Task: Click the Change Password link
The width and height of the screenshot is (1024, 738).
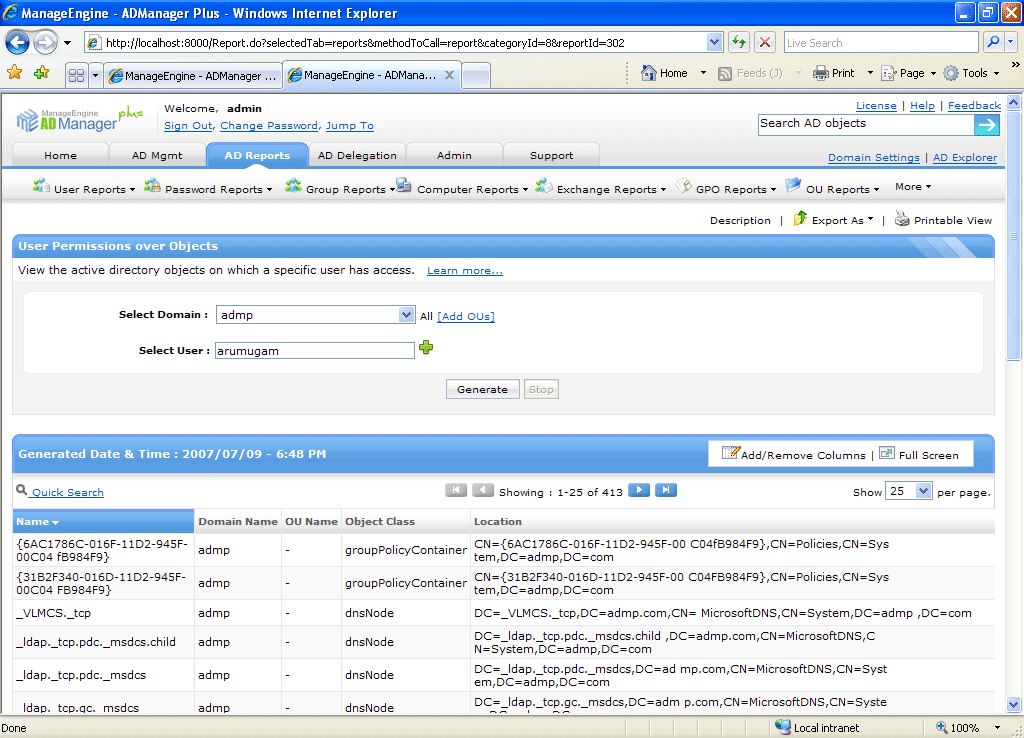Action: click(269, 125)
